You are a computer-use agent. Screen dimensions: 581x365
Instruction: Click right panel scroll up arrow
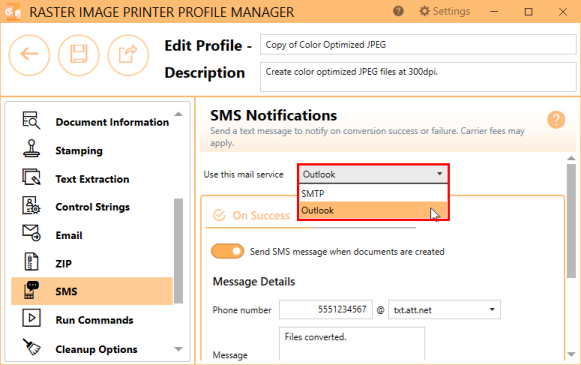[x=571, y=158]
